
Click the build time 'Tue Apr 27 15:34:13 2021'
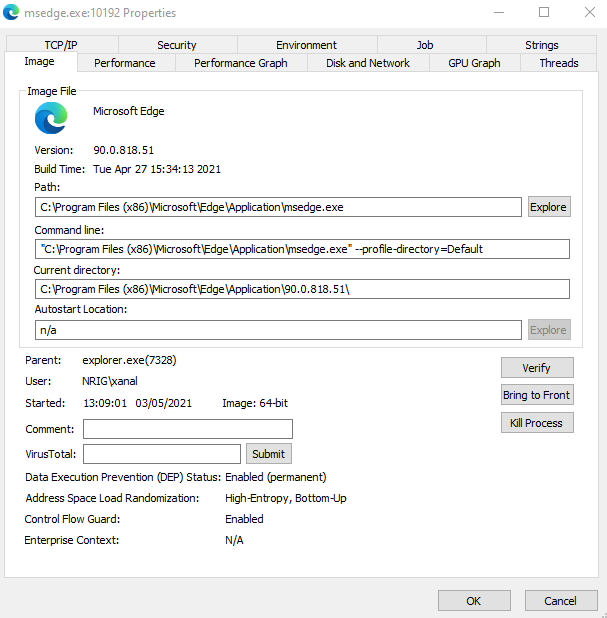click(x=157, y=169)
